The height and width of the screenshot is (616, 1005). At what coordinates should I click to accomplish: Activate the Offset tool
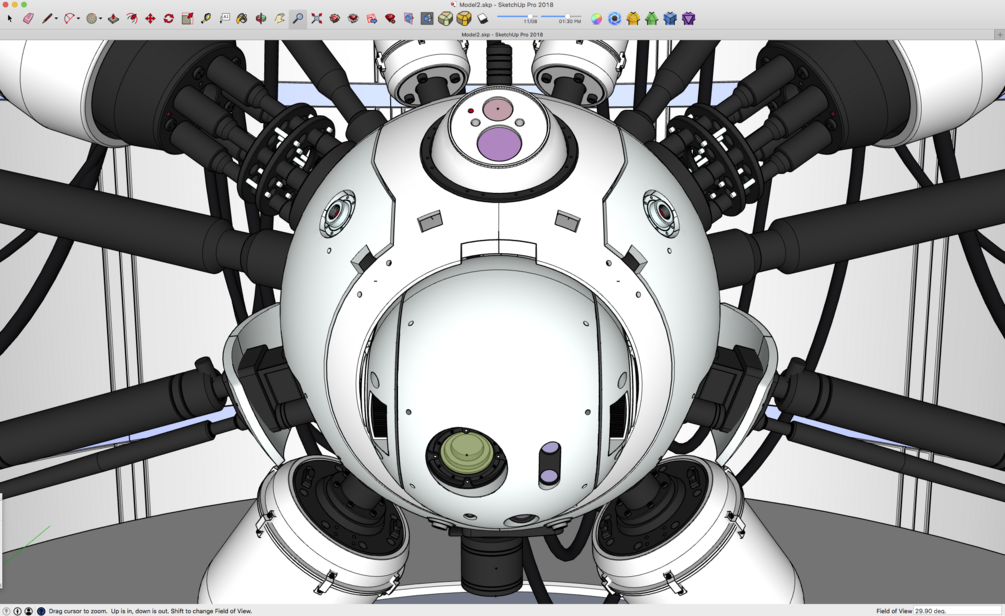pyautogui.click(x=132, y=19)
